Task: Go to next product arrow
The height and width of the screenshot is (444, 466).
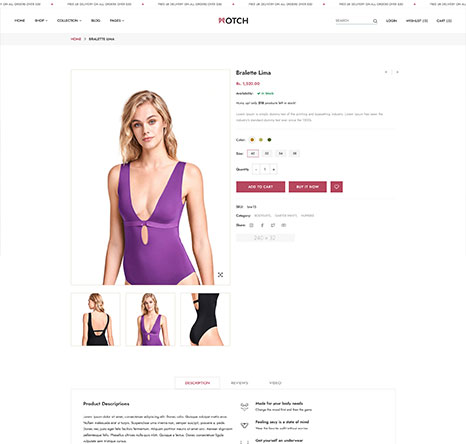Action: pyautogui.click(x=397, y=72)
